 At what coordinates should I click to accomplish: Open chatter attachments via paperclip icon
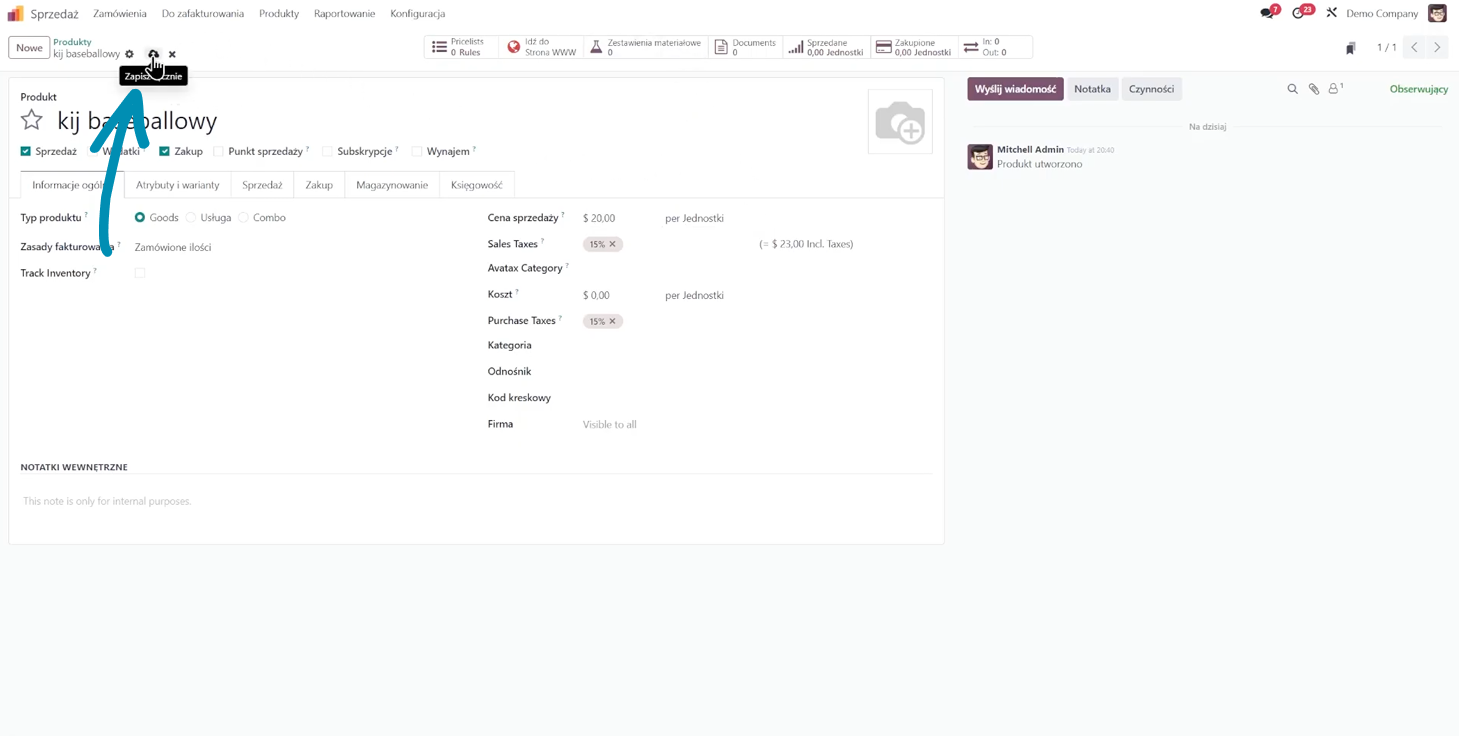(x=1314, y=89)
